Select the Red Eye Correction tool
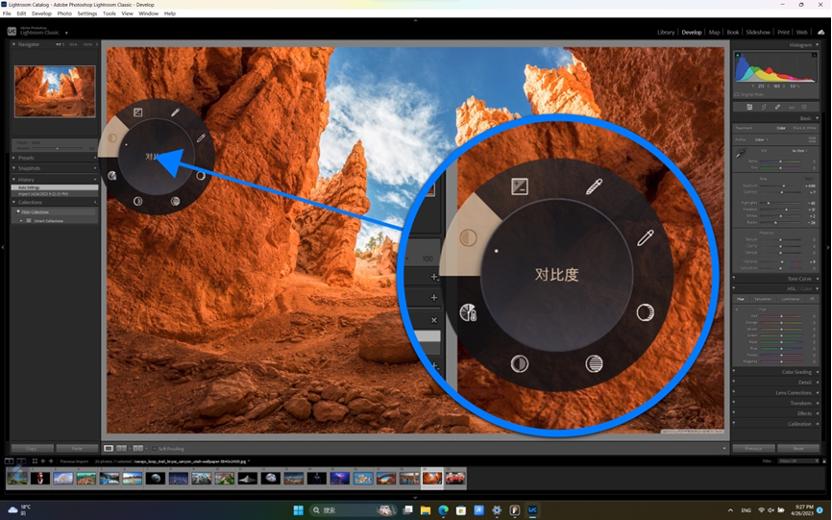Screen dimensions: 832x520 (x=791, y=107)
